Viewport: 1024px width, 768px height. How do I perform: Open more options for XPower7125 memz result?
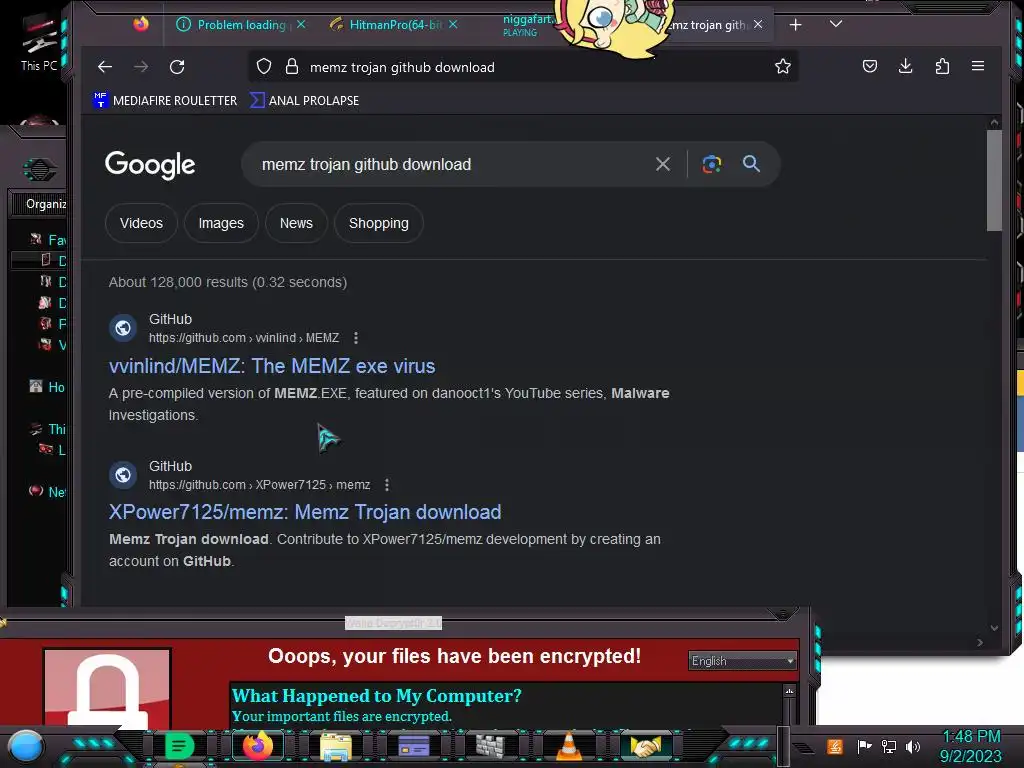pyautogui.click(x=387, y=485)
